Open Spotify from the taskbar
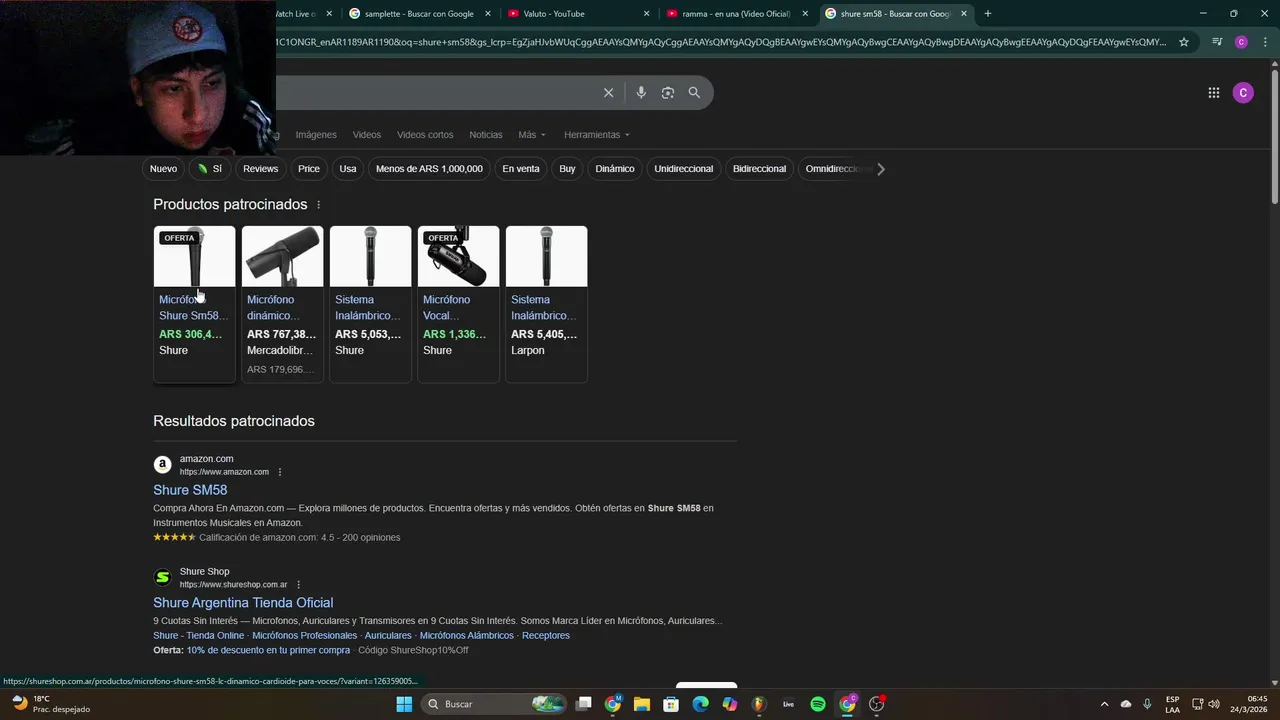 (818, 704)
